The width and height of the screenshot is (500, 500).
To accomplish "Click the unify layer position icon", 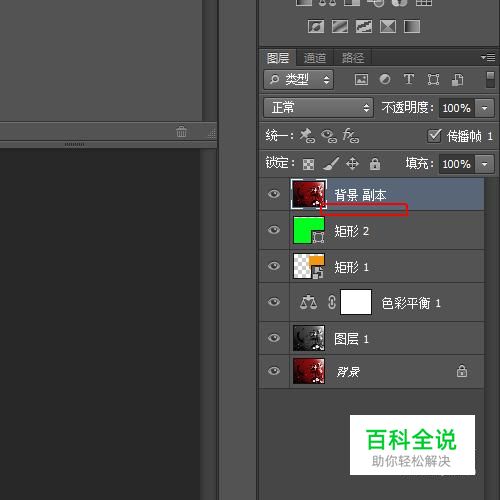I will (307, 136).
